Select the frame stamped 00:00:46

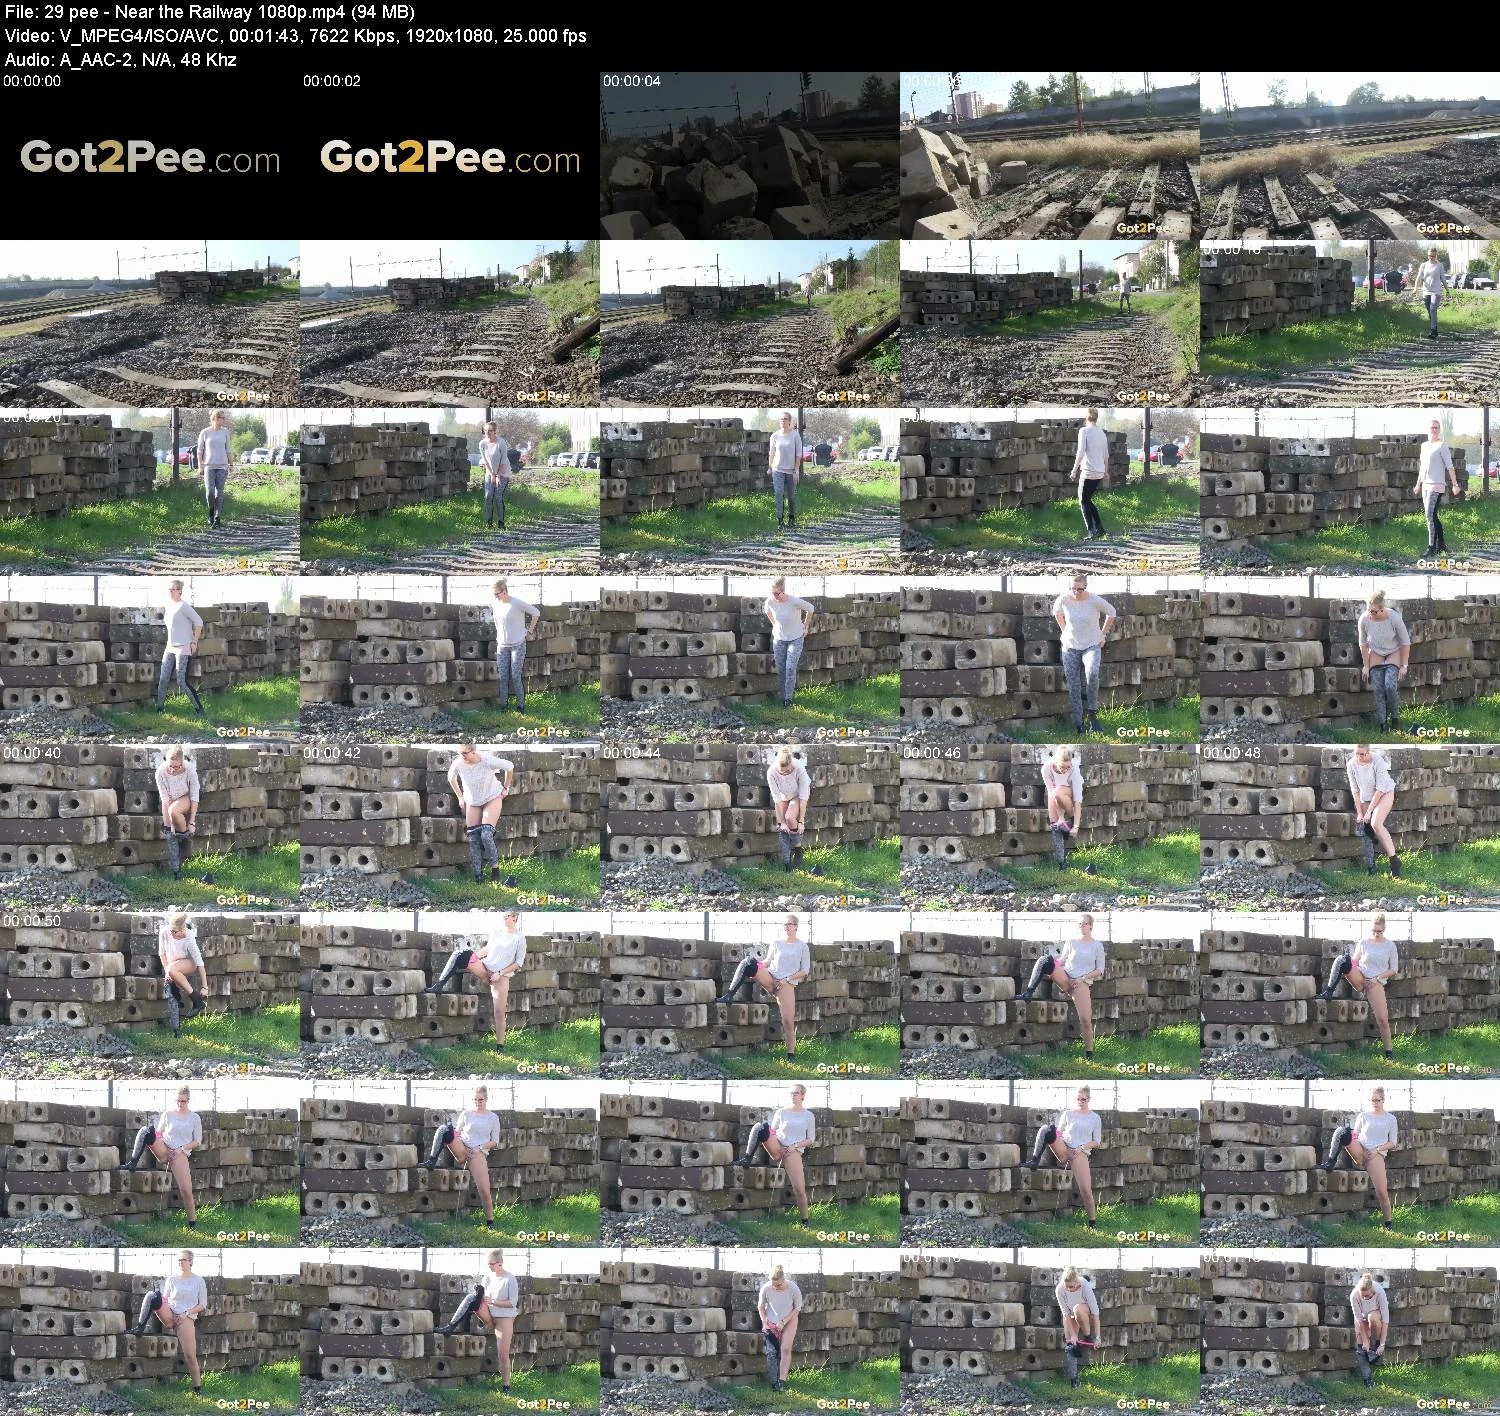(1050, 827)
